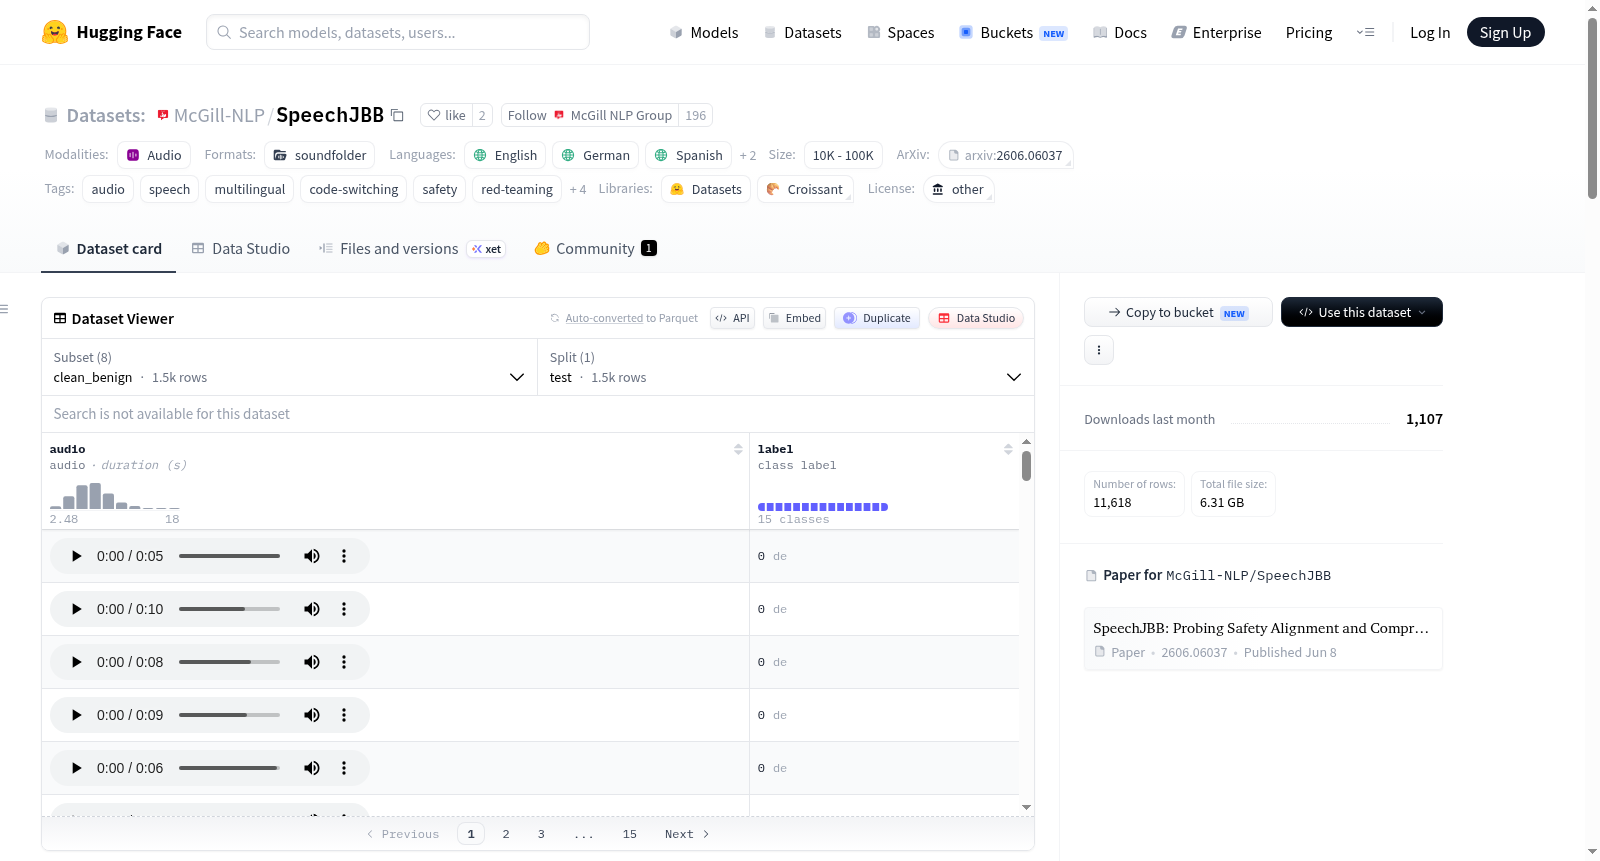Screen dimensions: 1600x861
Task: Open the SpeechJBB paper card
Action: (1263, 639)
